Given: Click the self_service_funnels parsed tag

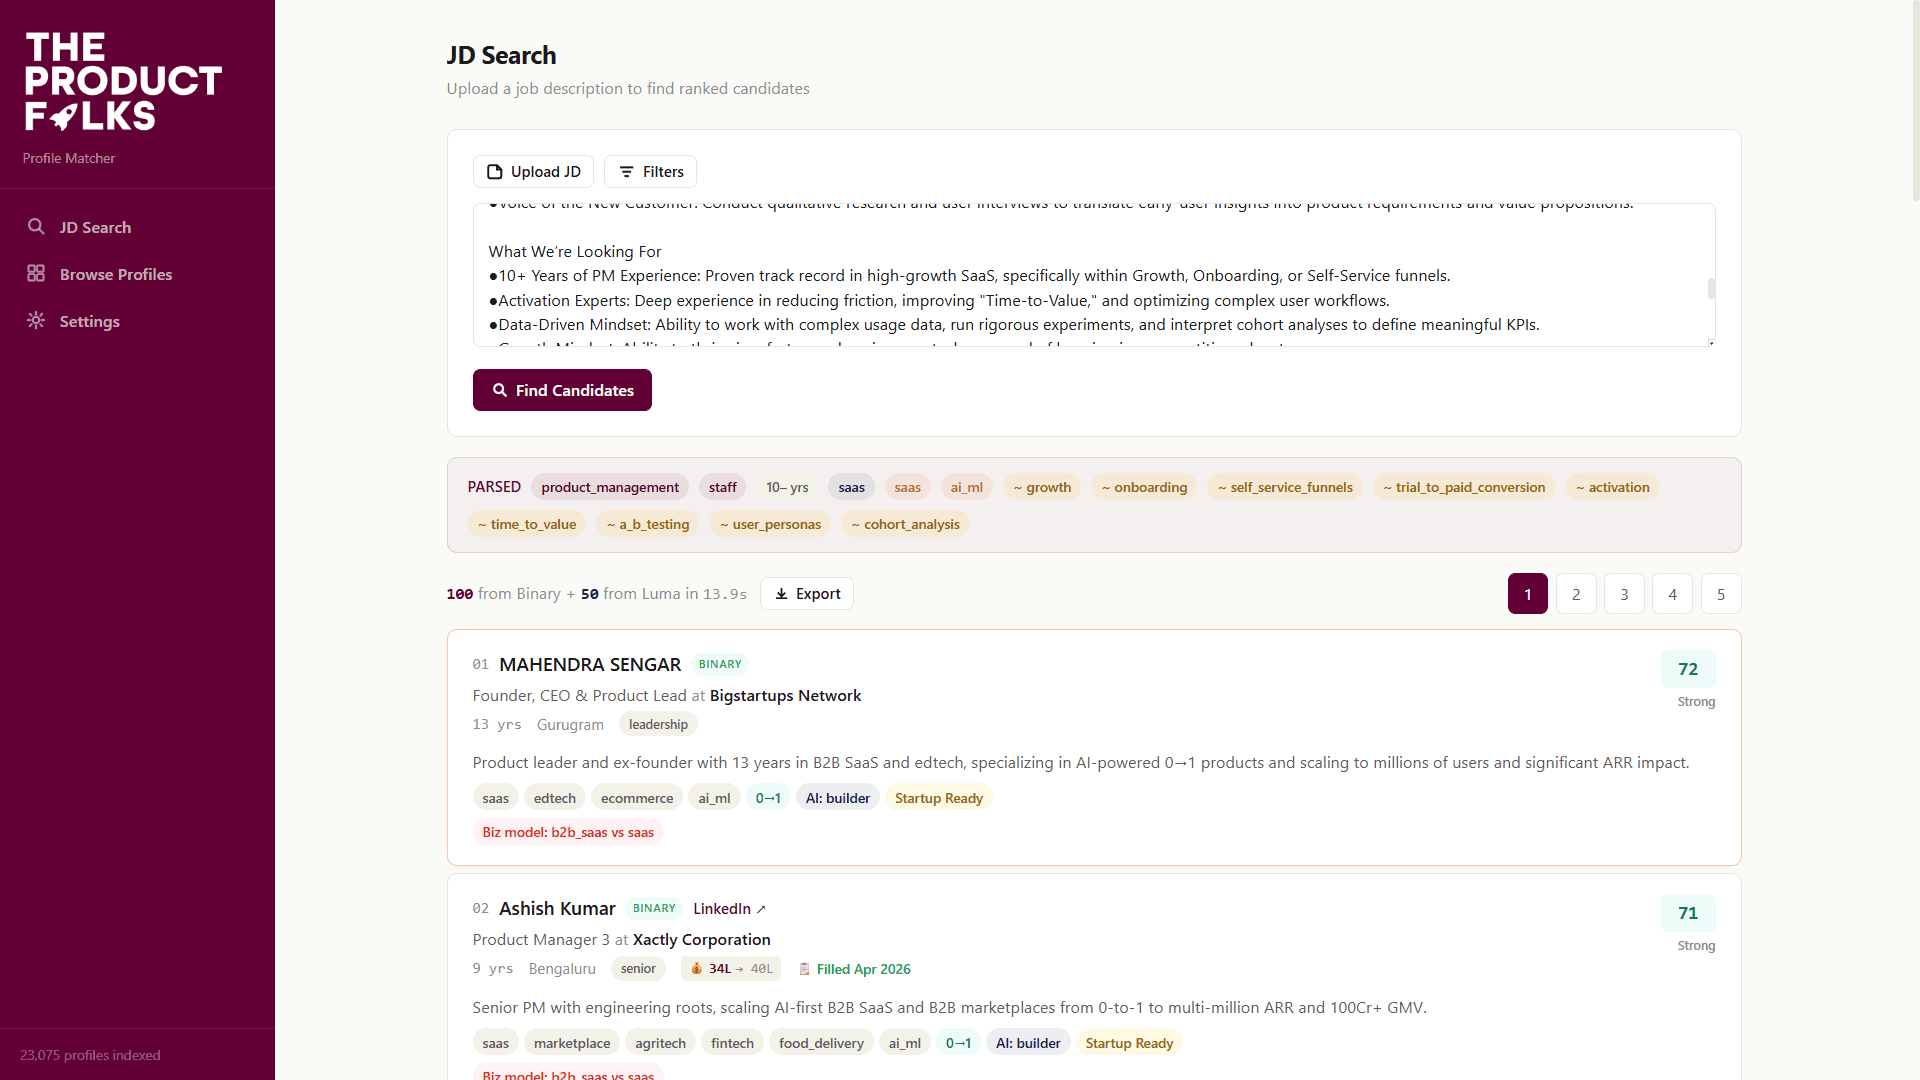Looking at the screenshot, I should click(x=1285, y=487).
